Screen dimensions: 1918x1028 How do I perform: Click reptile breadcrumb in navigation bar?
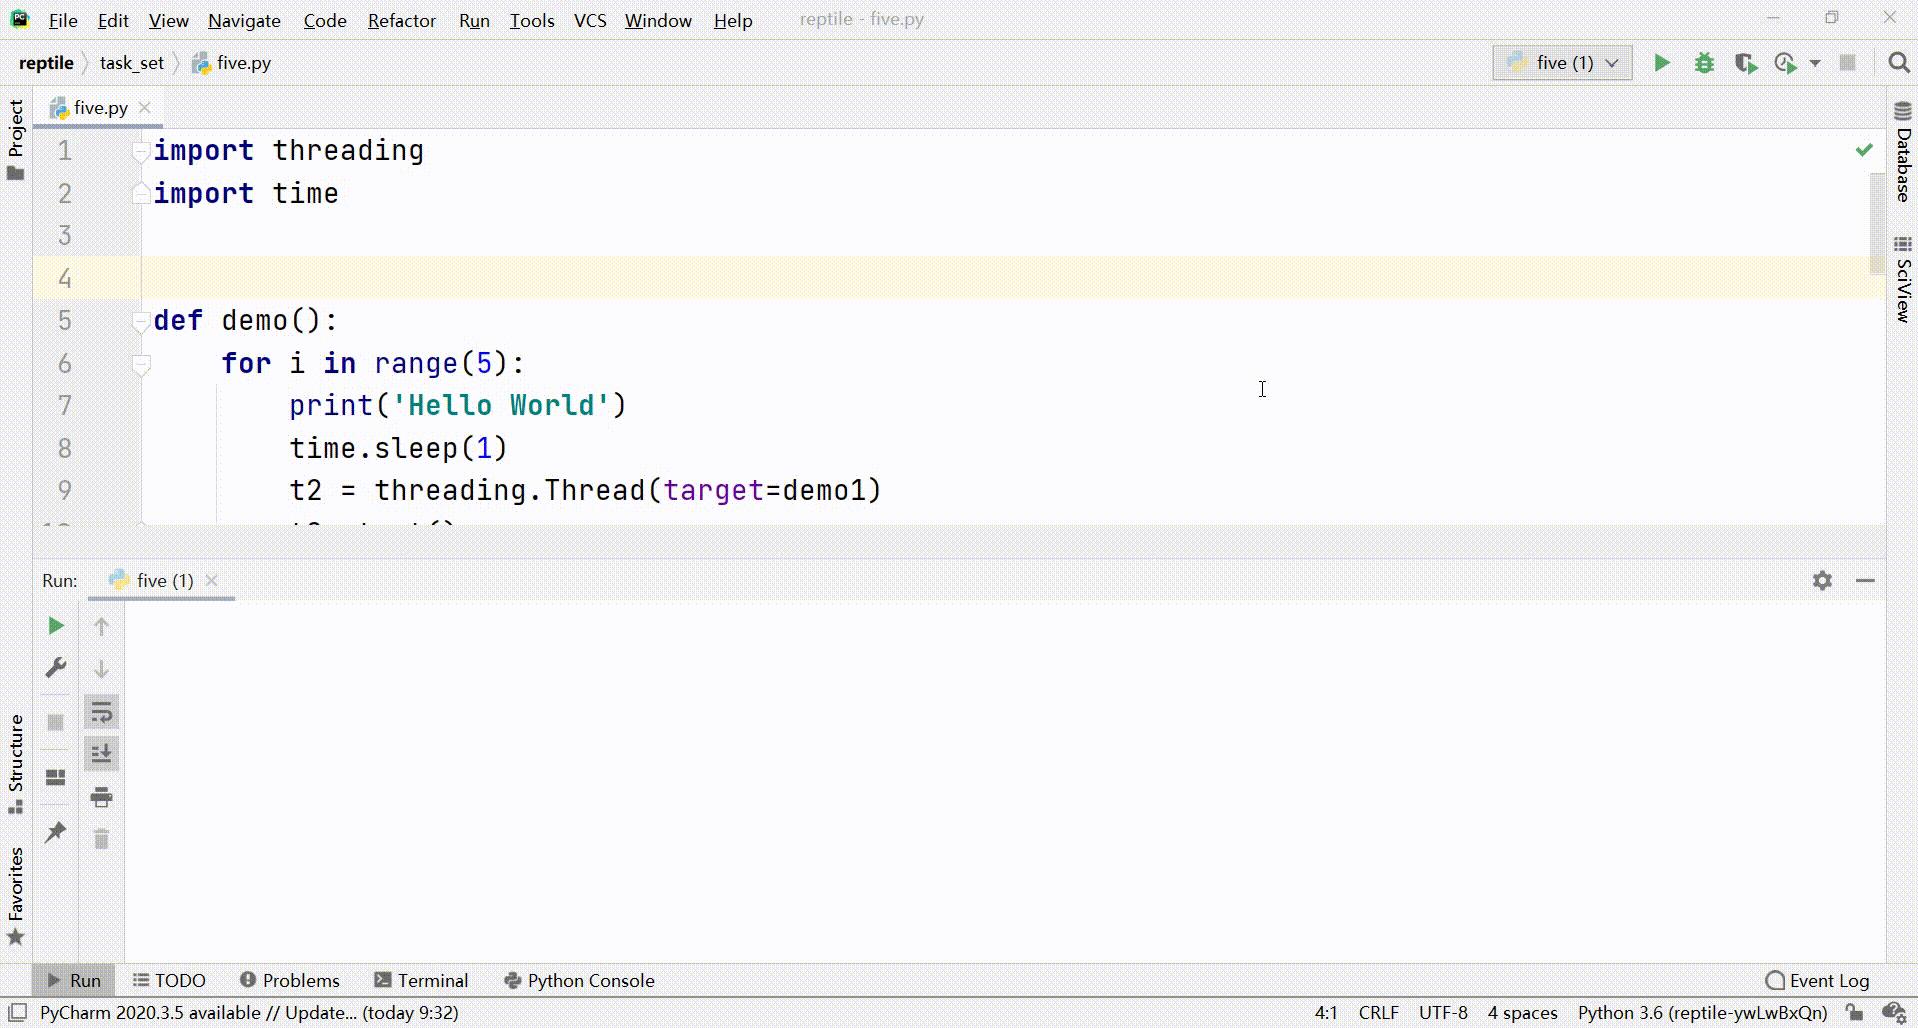click(x=46, y=63)
